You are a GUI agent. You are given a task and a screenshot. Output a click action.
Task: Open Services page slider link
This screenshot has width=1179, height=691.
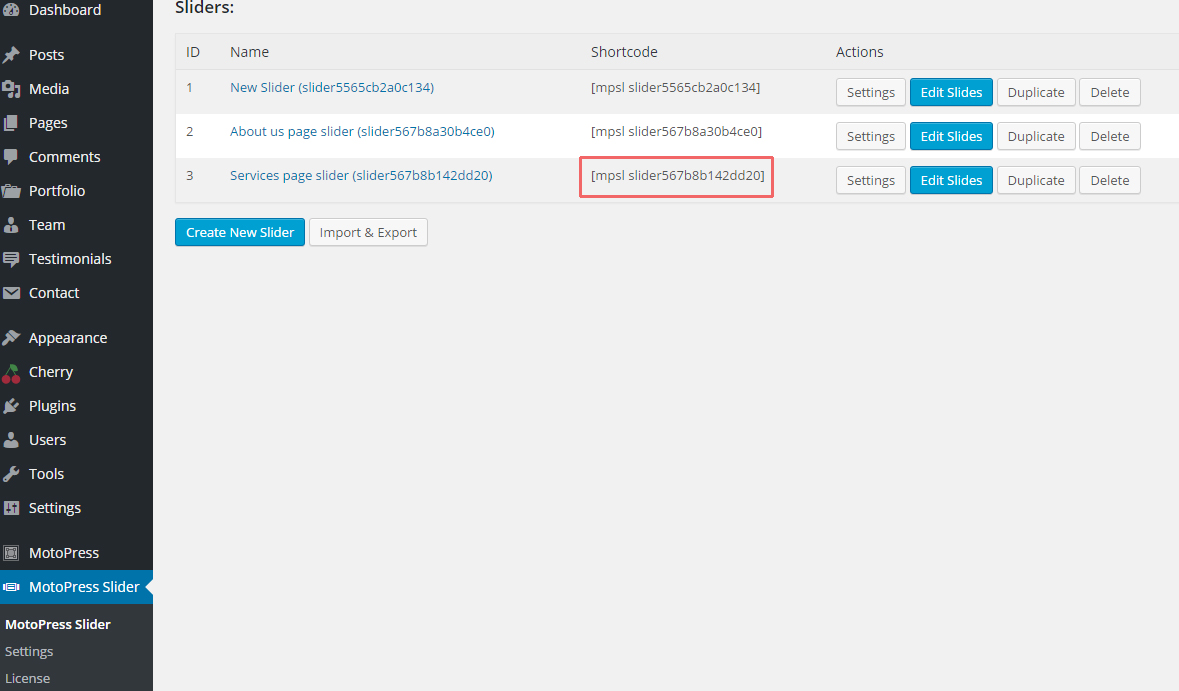point(361,175)
